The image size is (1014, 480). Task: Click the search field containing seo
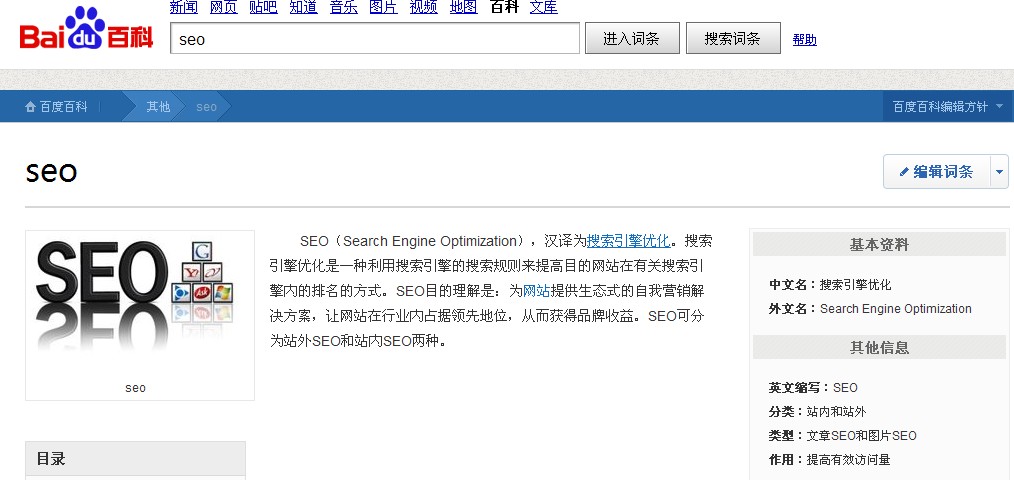click(375, 38)
